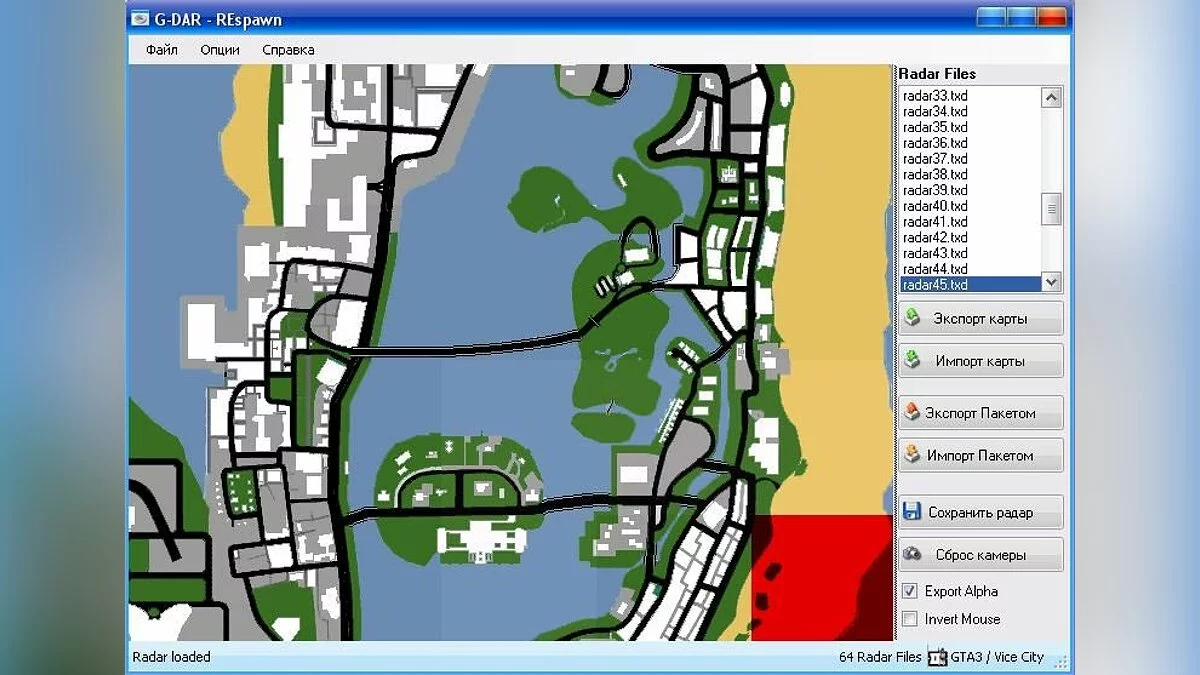Click the 'Radar loaded' status message
This screenshot has height=675, width=1200.
pos(171,657)
